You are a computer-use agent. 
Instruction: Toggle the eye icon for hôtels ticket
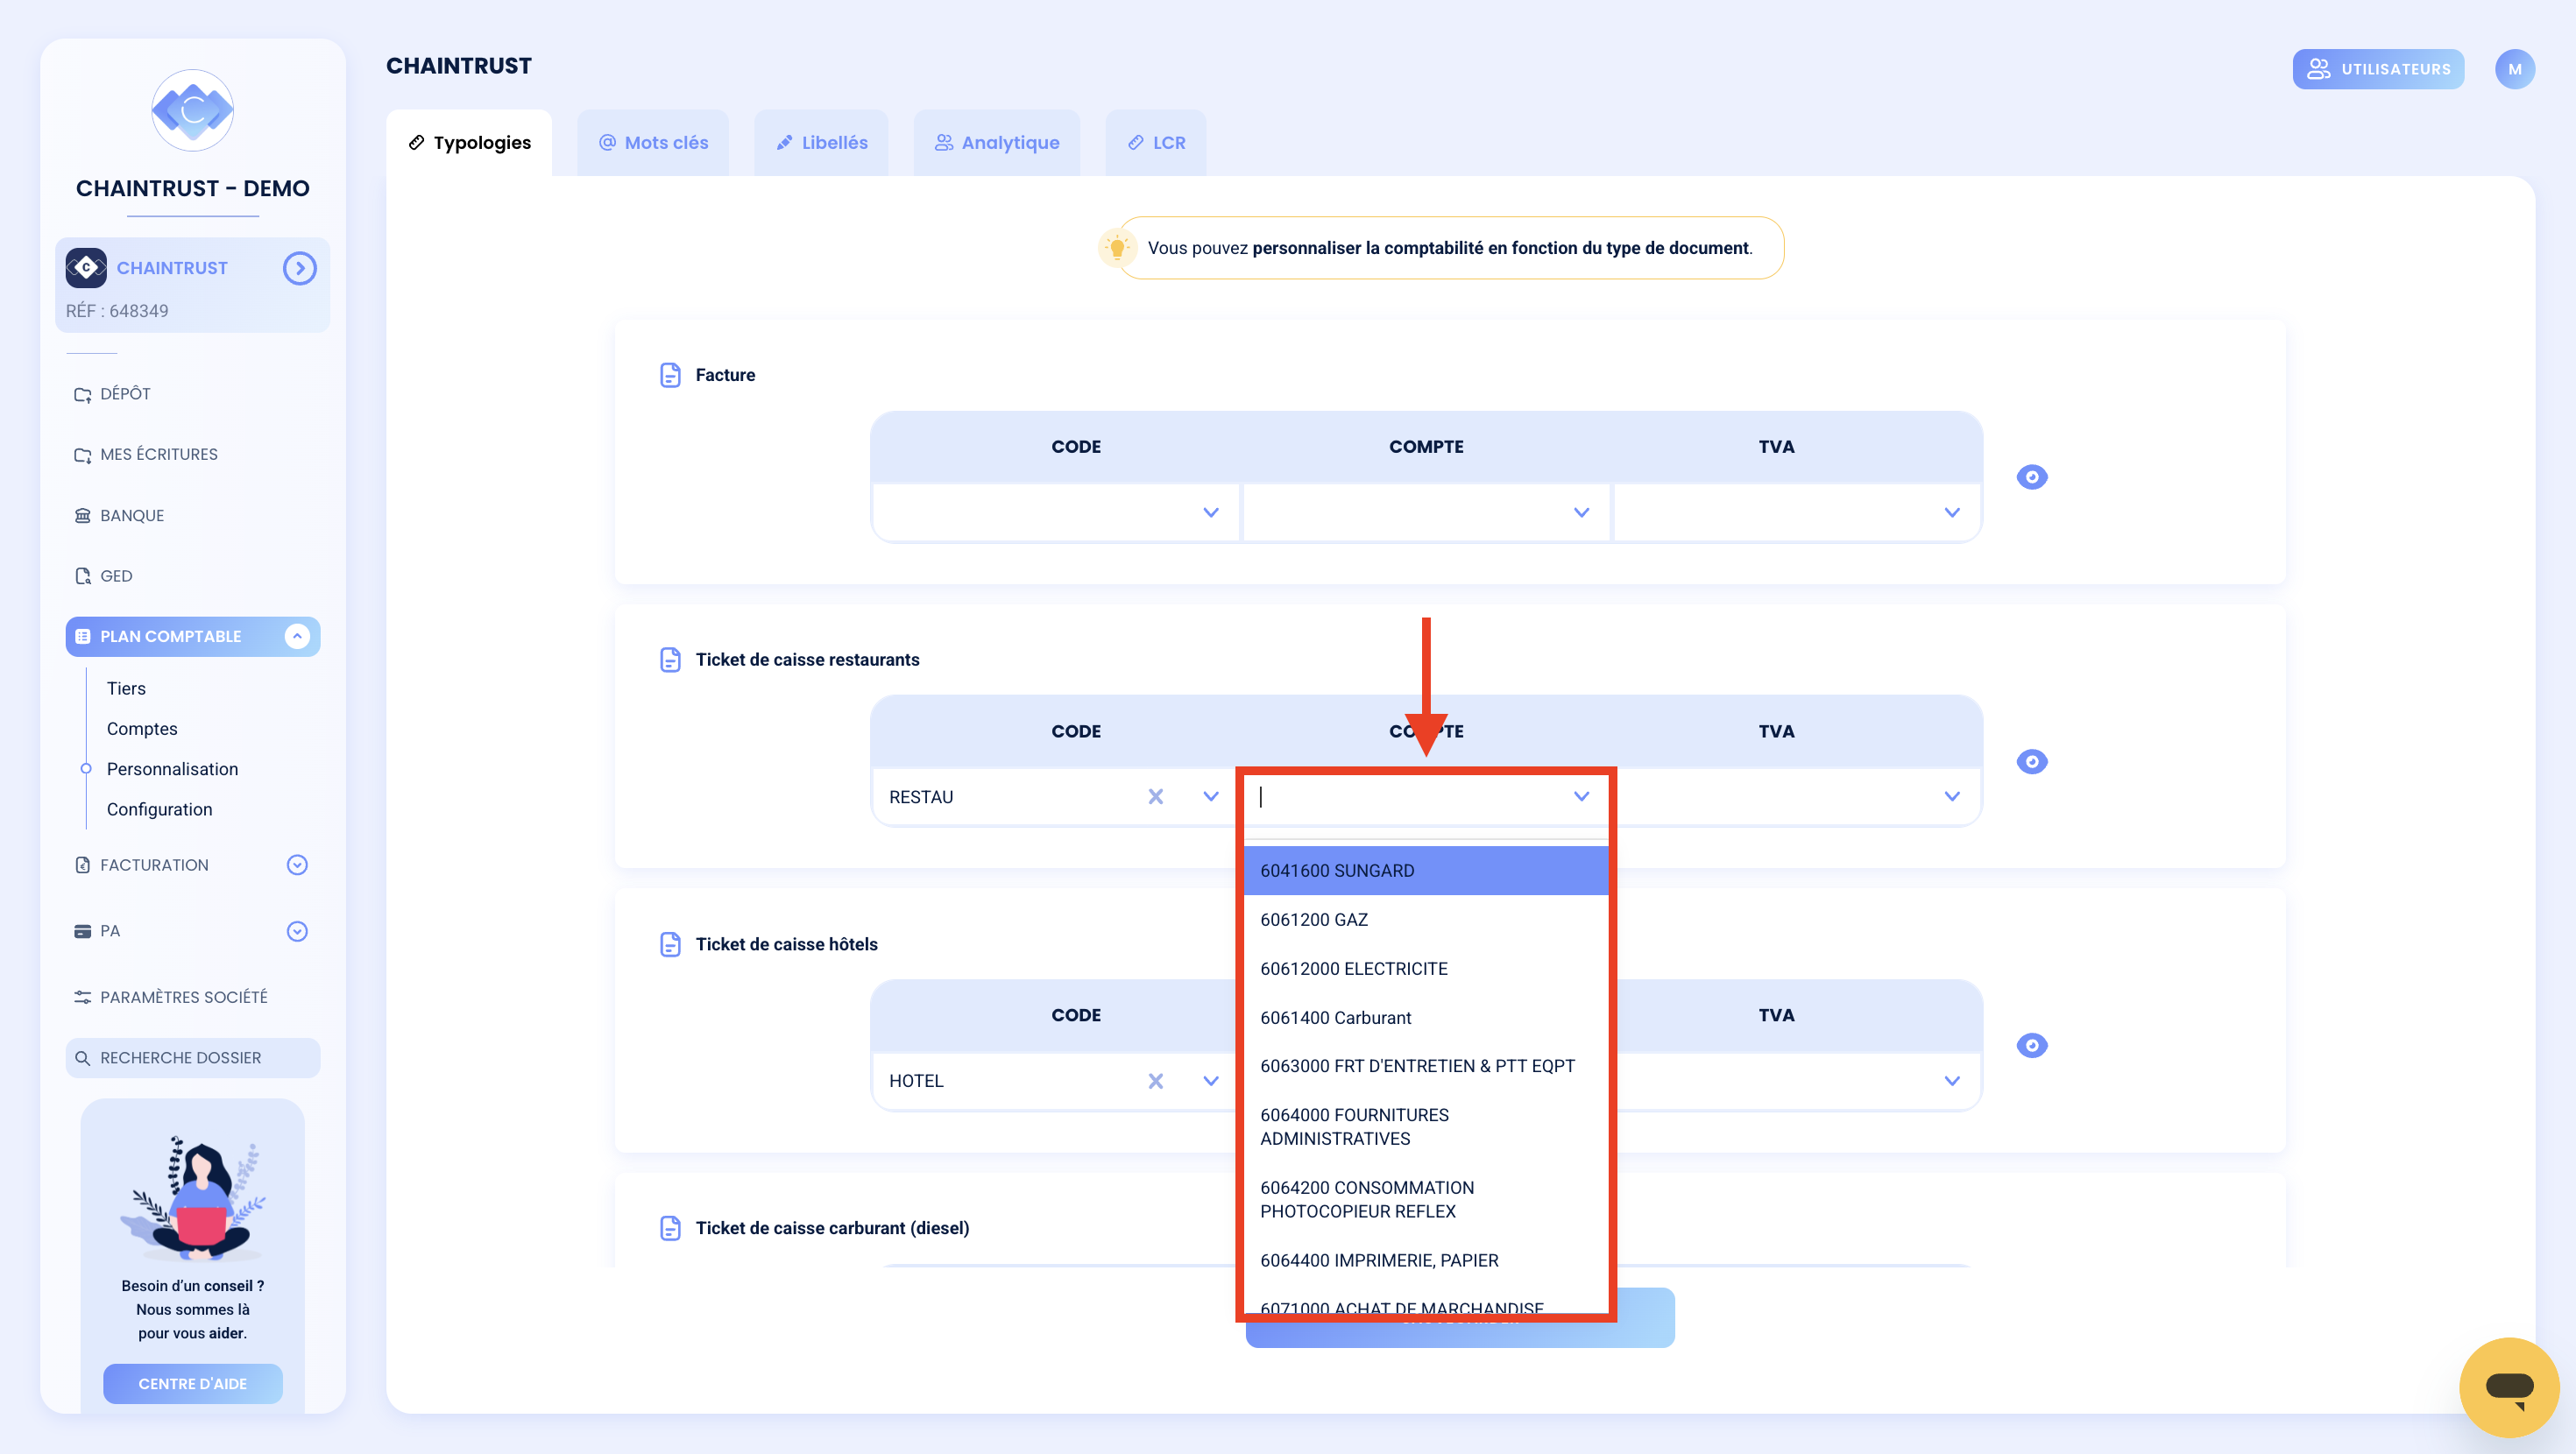[2032, 1046]
